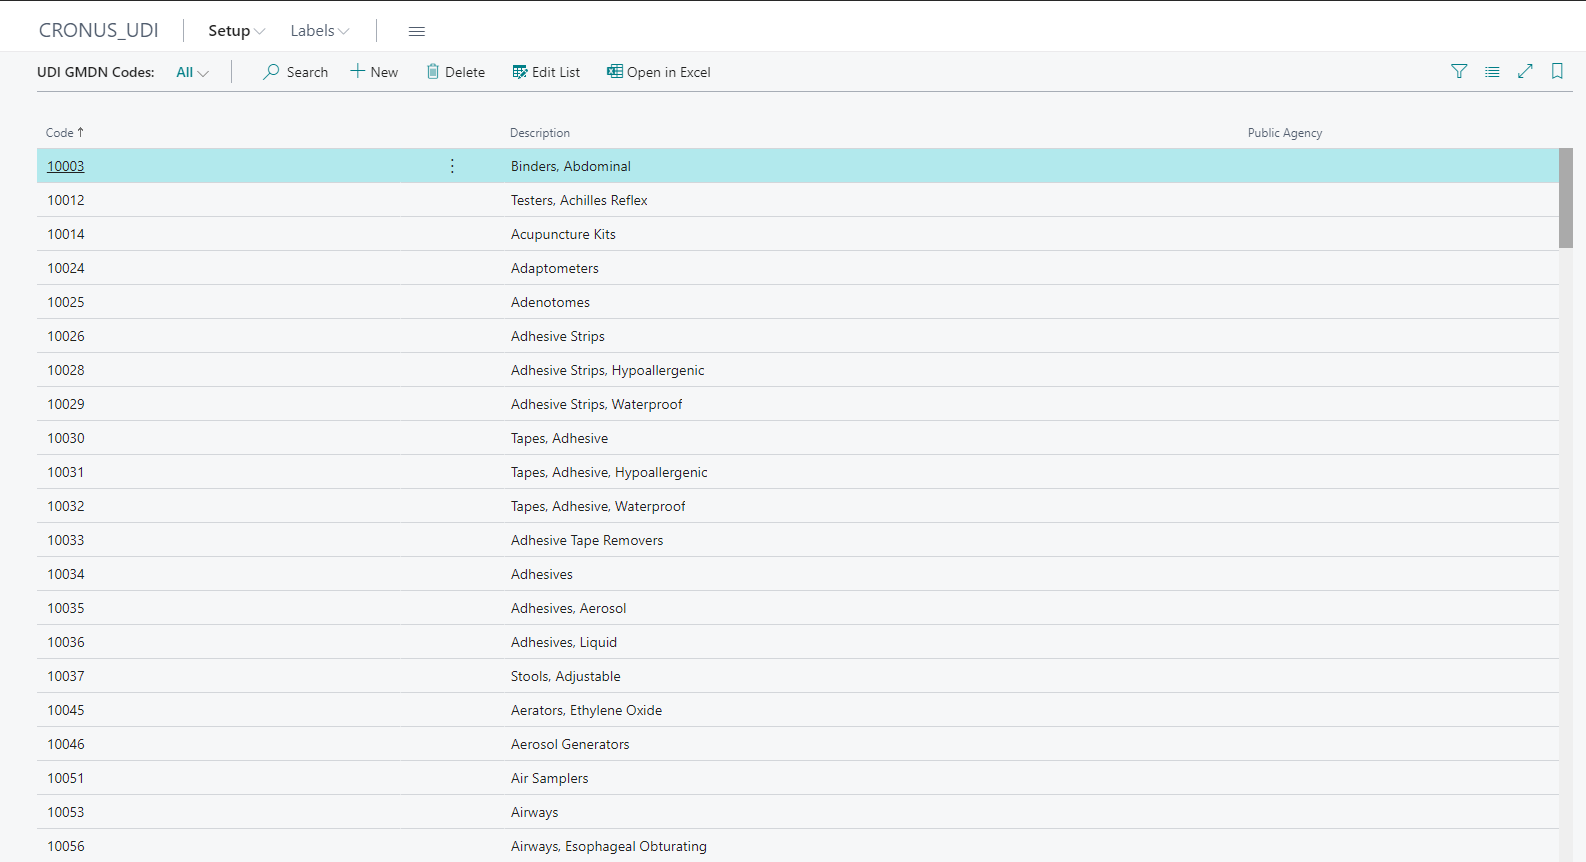
Task: Open the list in Excel
Action: 659,72
